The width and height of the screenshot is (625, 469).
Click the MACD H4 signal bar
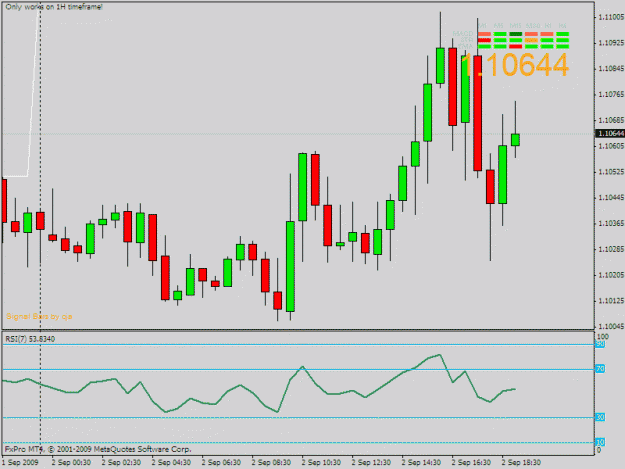pyautogui.click(x=562, y=34)
